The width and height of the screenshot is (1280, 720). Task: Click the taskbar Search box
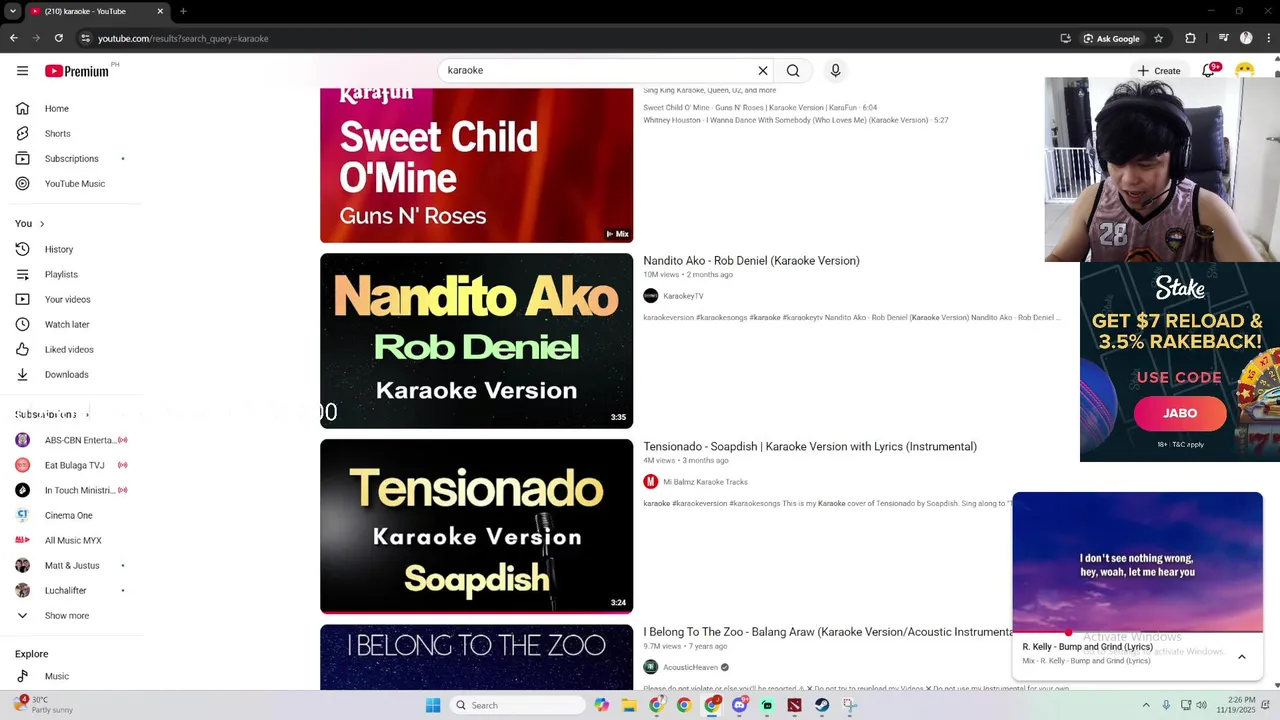517,705
